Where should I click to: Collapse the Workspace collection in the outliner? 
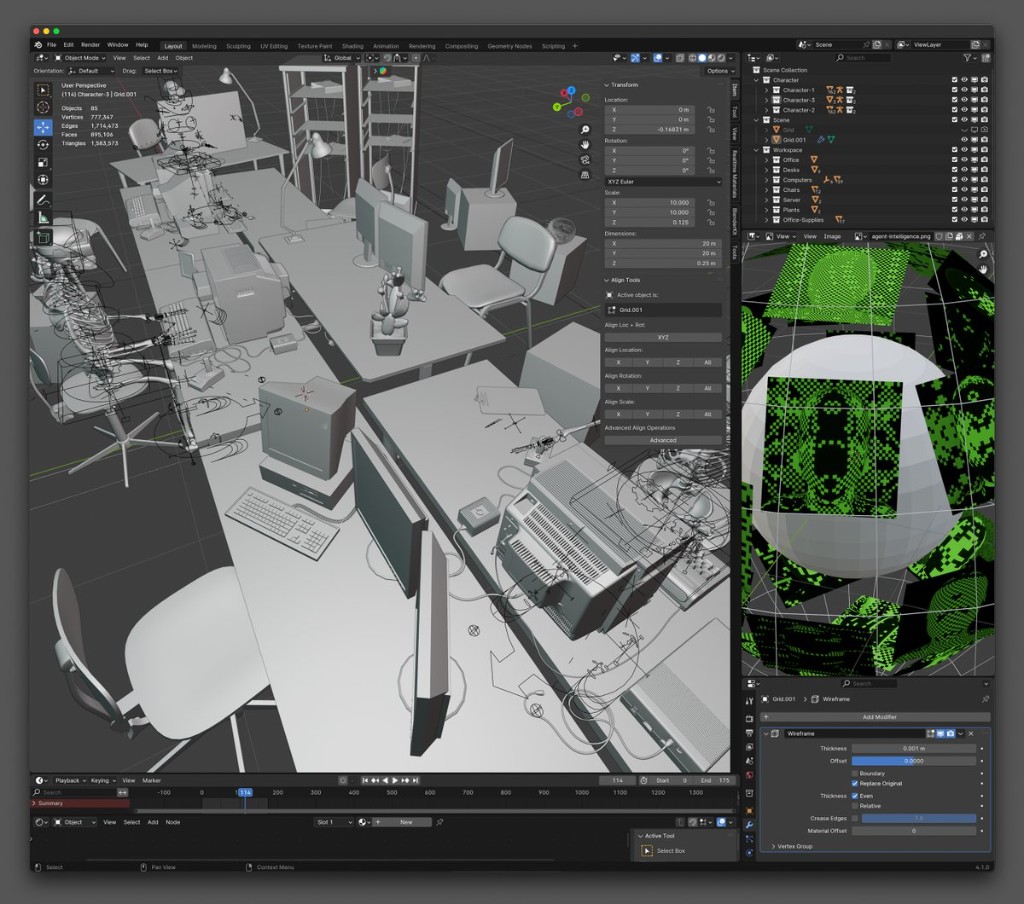coord(758,150)
